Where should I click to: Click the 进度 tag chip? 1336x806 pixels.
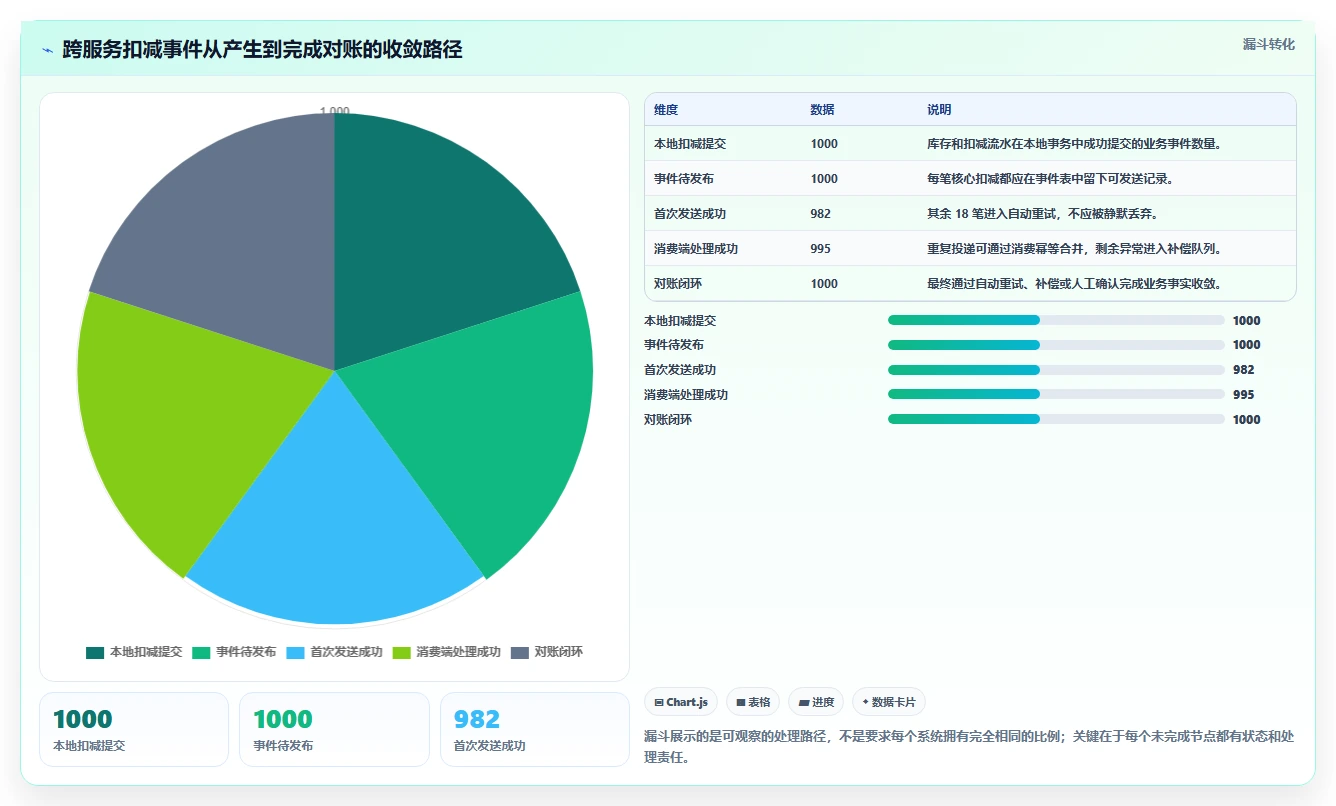click(x=816, y=702)
